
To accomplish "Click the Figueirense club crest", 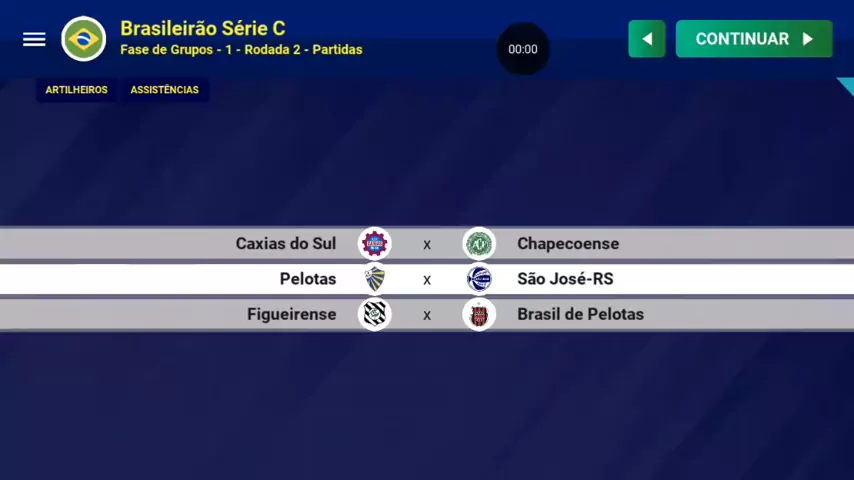I will tap(375, 314).
